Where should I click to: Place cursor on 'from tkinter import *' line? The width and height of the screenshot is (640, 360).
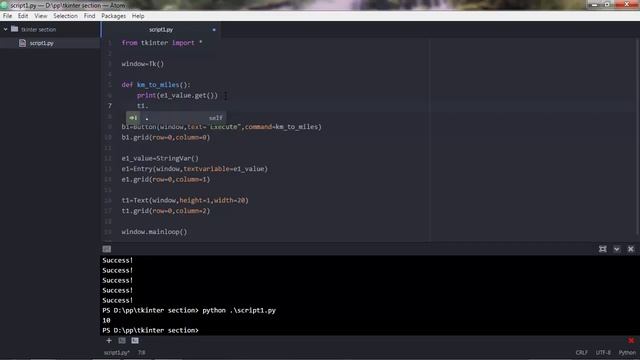162,43
